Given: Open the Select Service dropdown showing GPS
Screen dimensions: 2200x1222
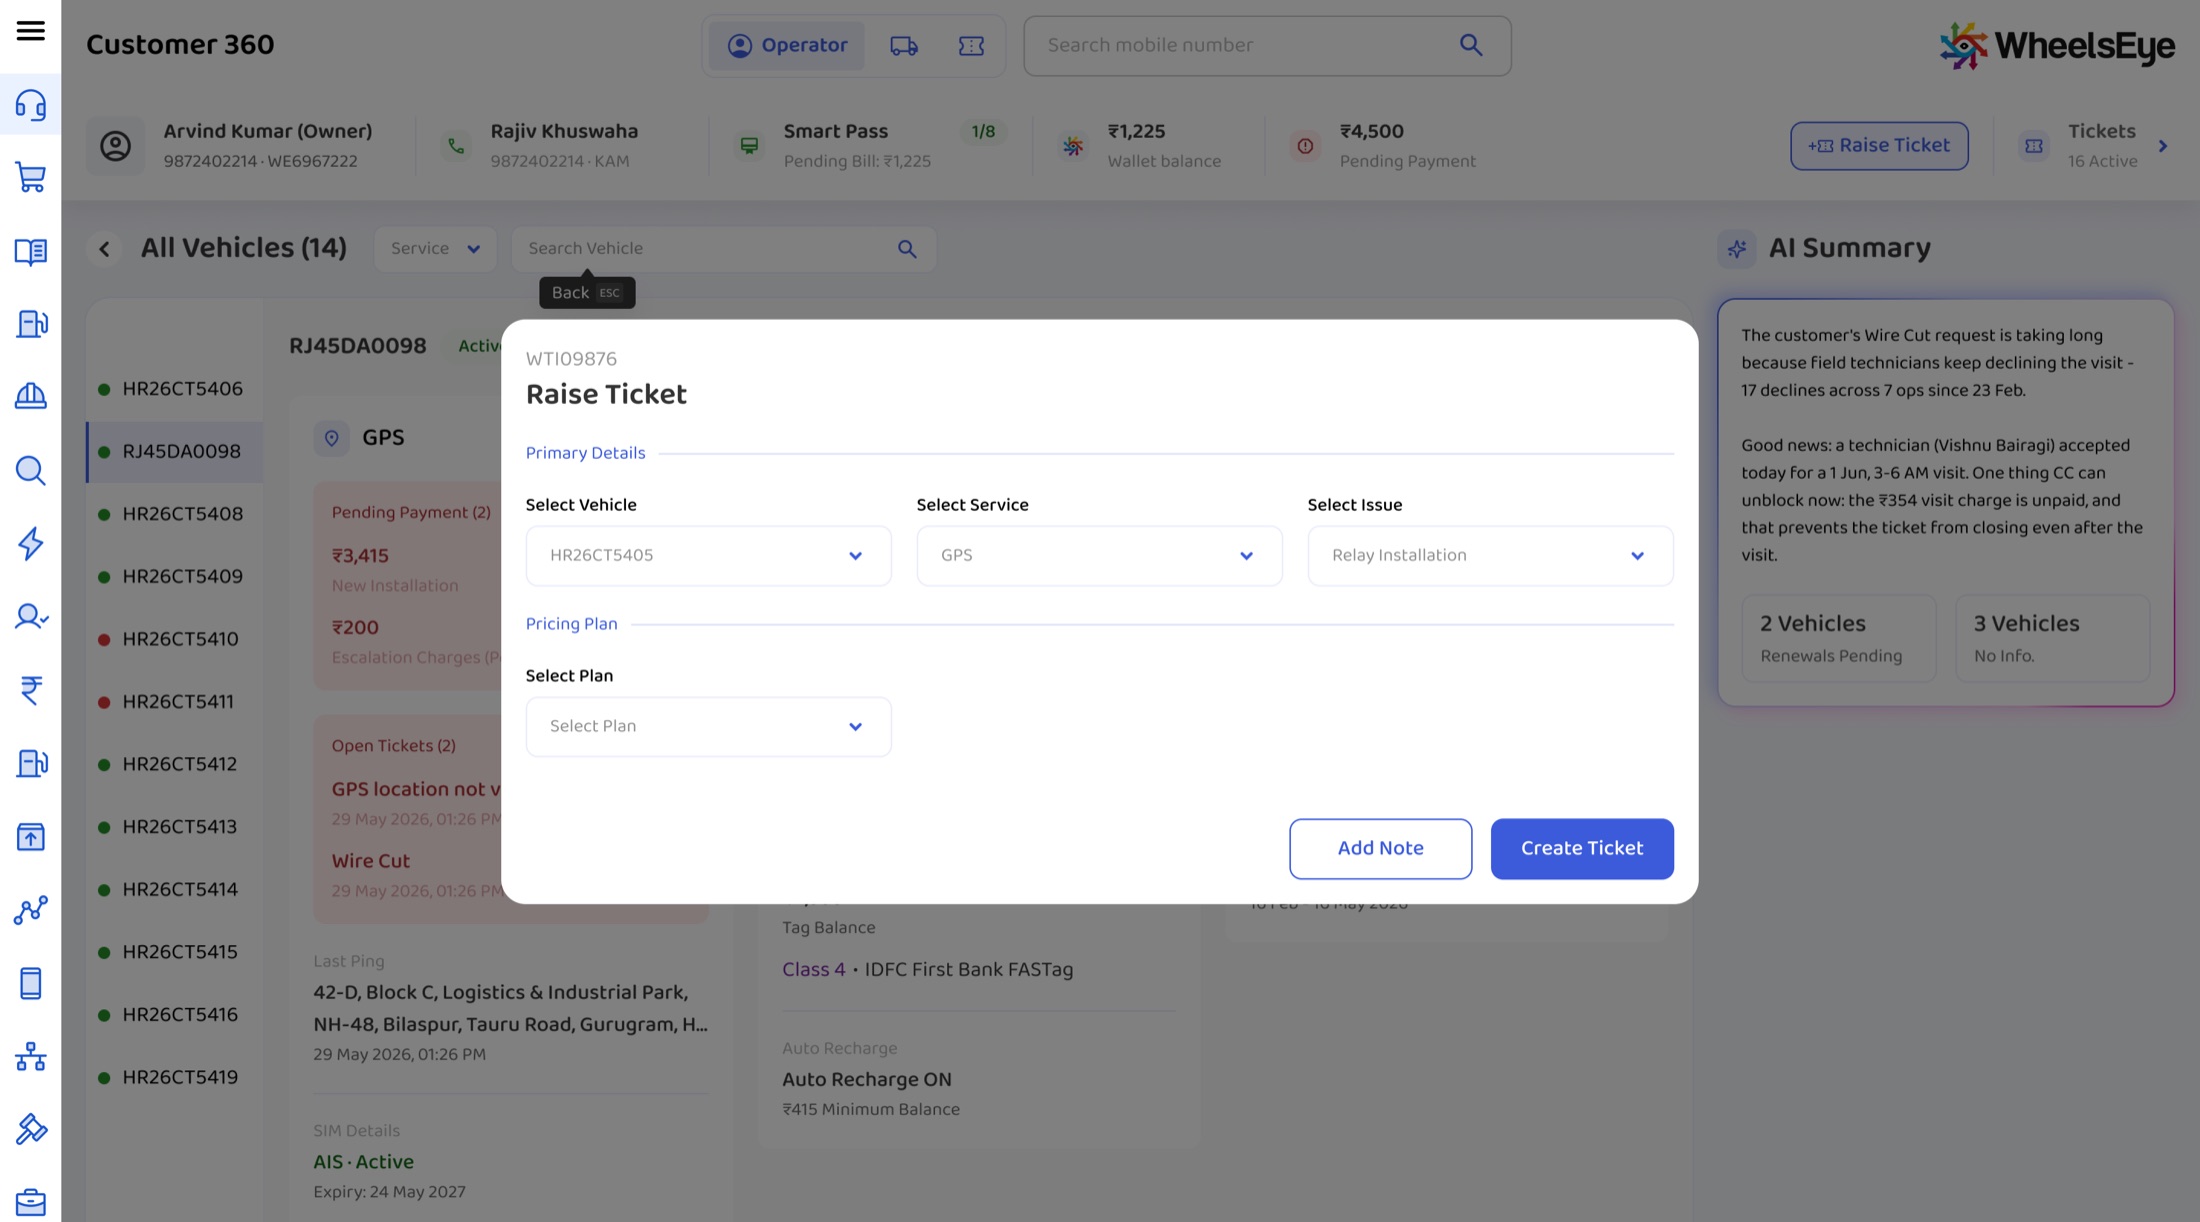Looking at the screenshot, I should [1099, 556].
